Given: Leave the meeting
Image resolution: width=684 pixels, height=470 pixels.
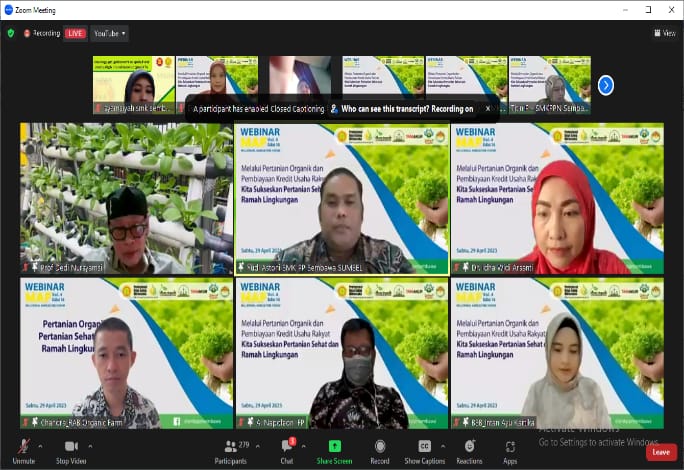Looking at the screenshot, I should 659,452.
